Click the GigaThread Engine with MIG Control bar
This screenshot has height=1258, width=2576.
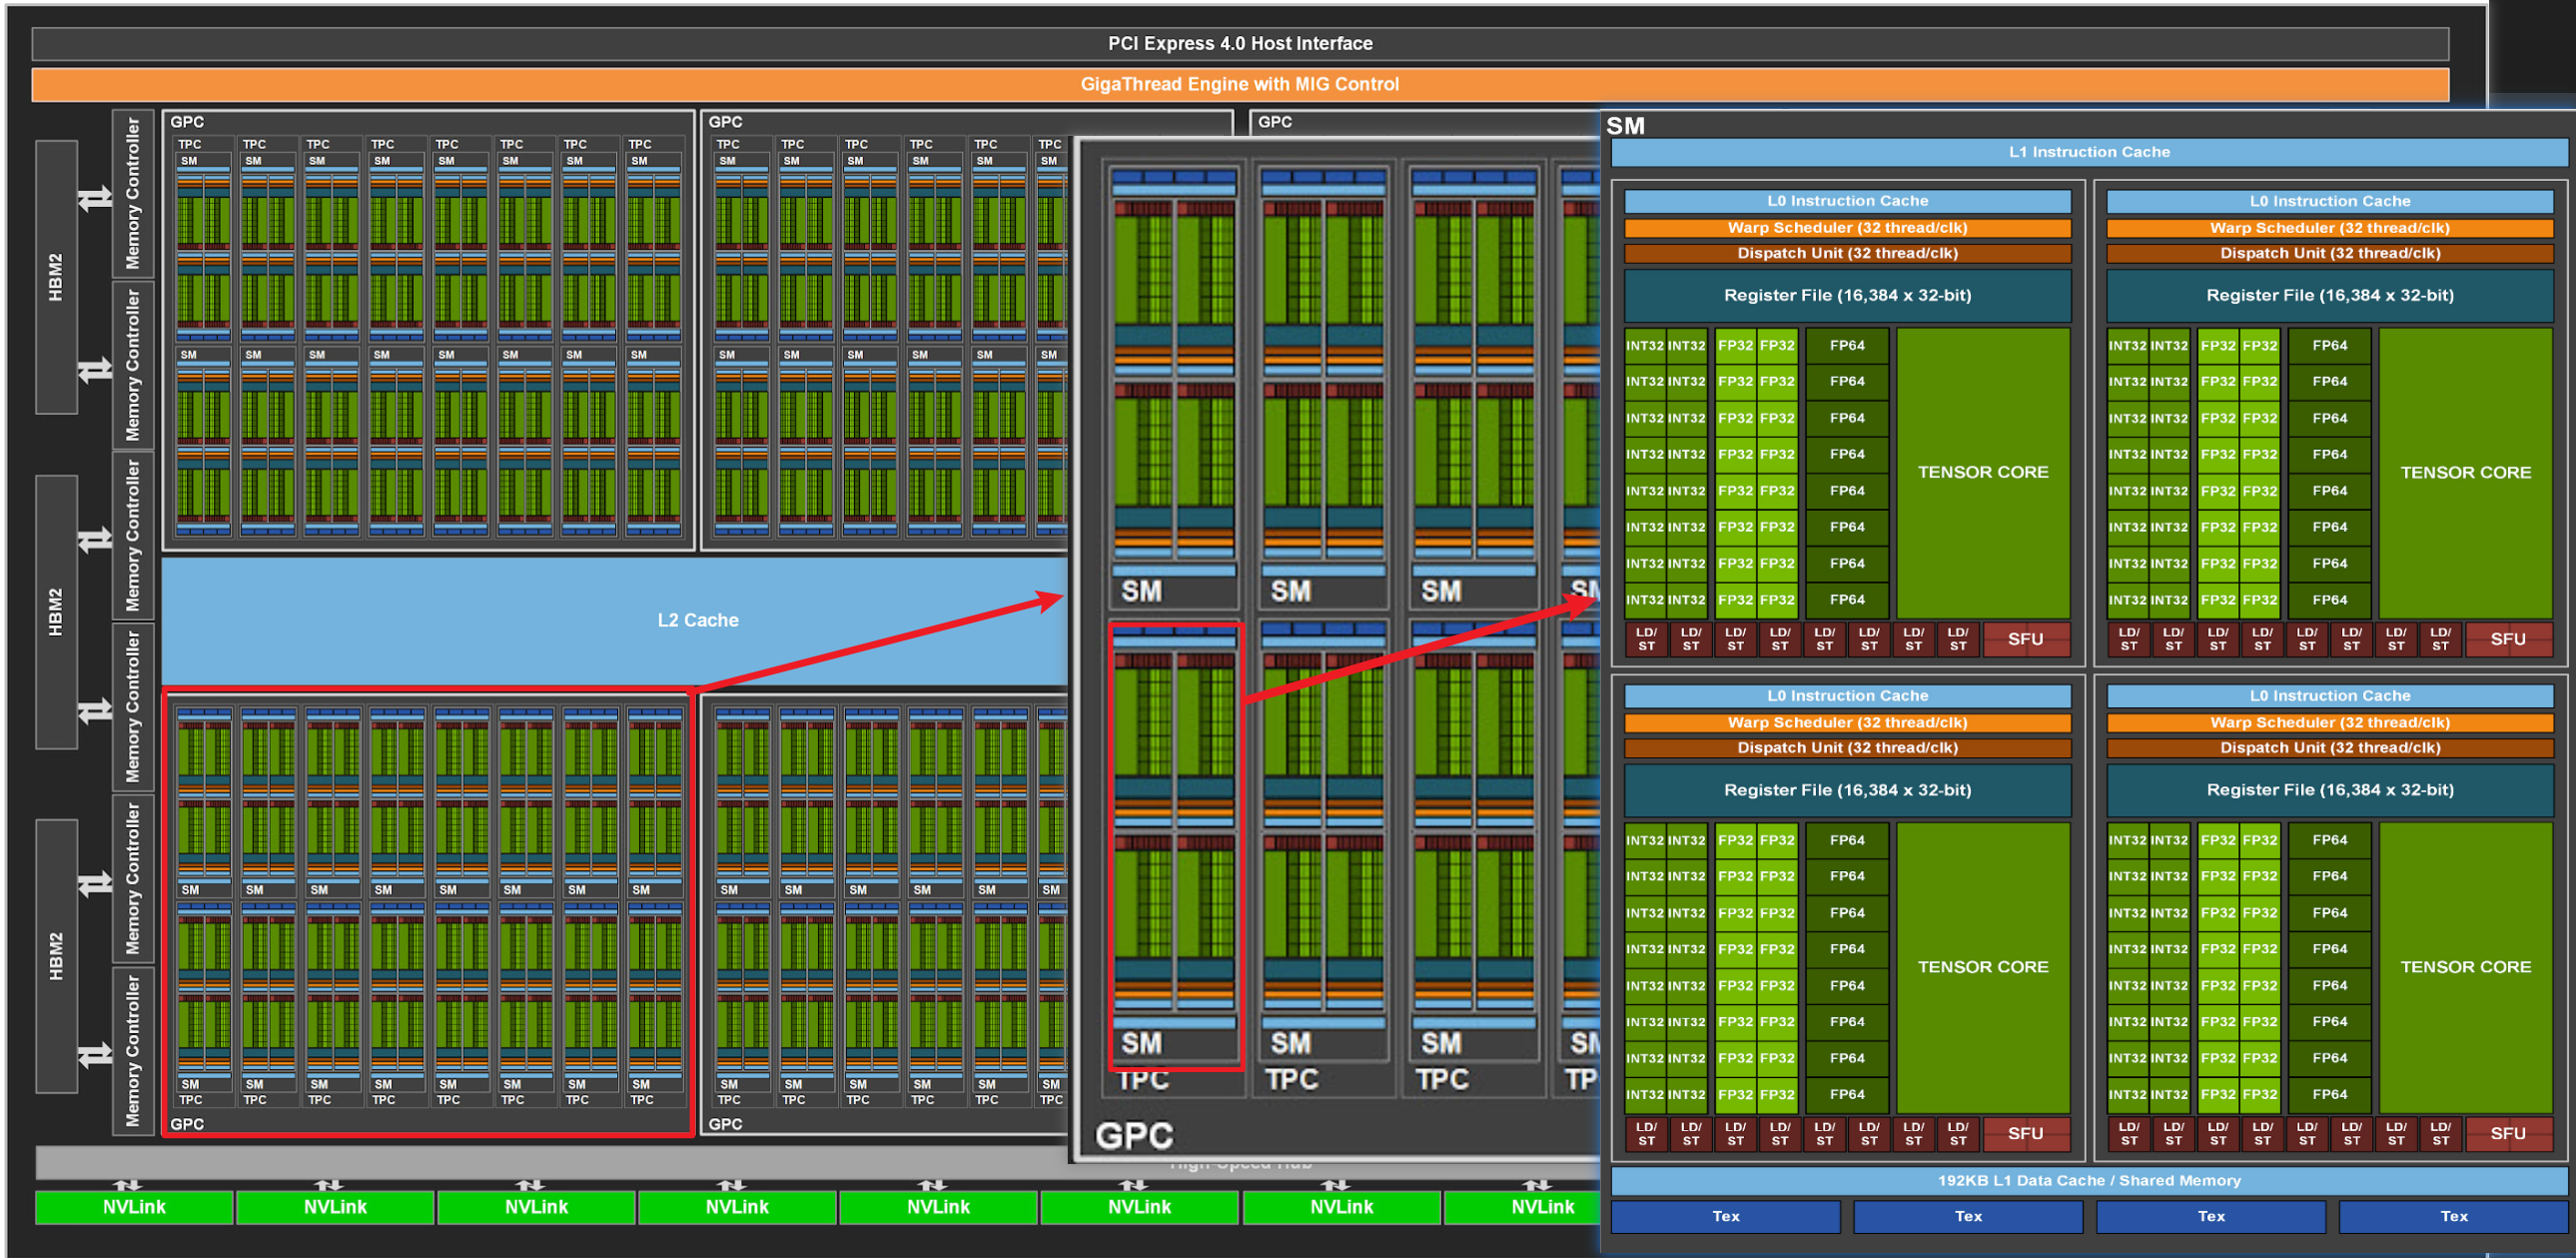tap(1240, 84)
